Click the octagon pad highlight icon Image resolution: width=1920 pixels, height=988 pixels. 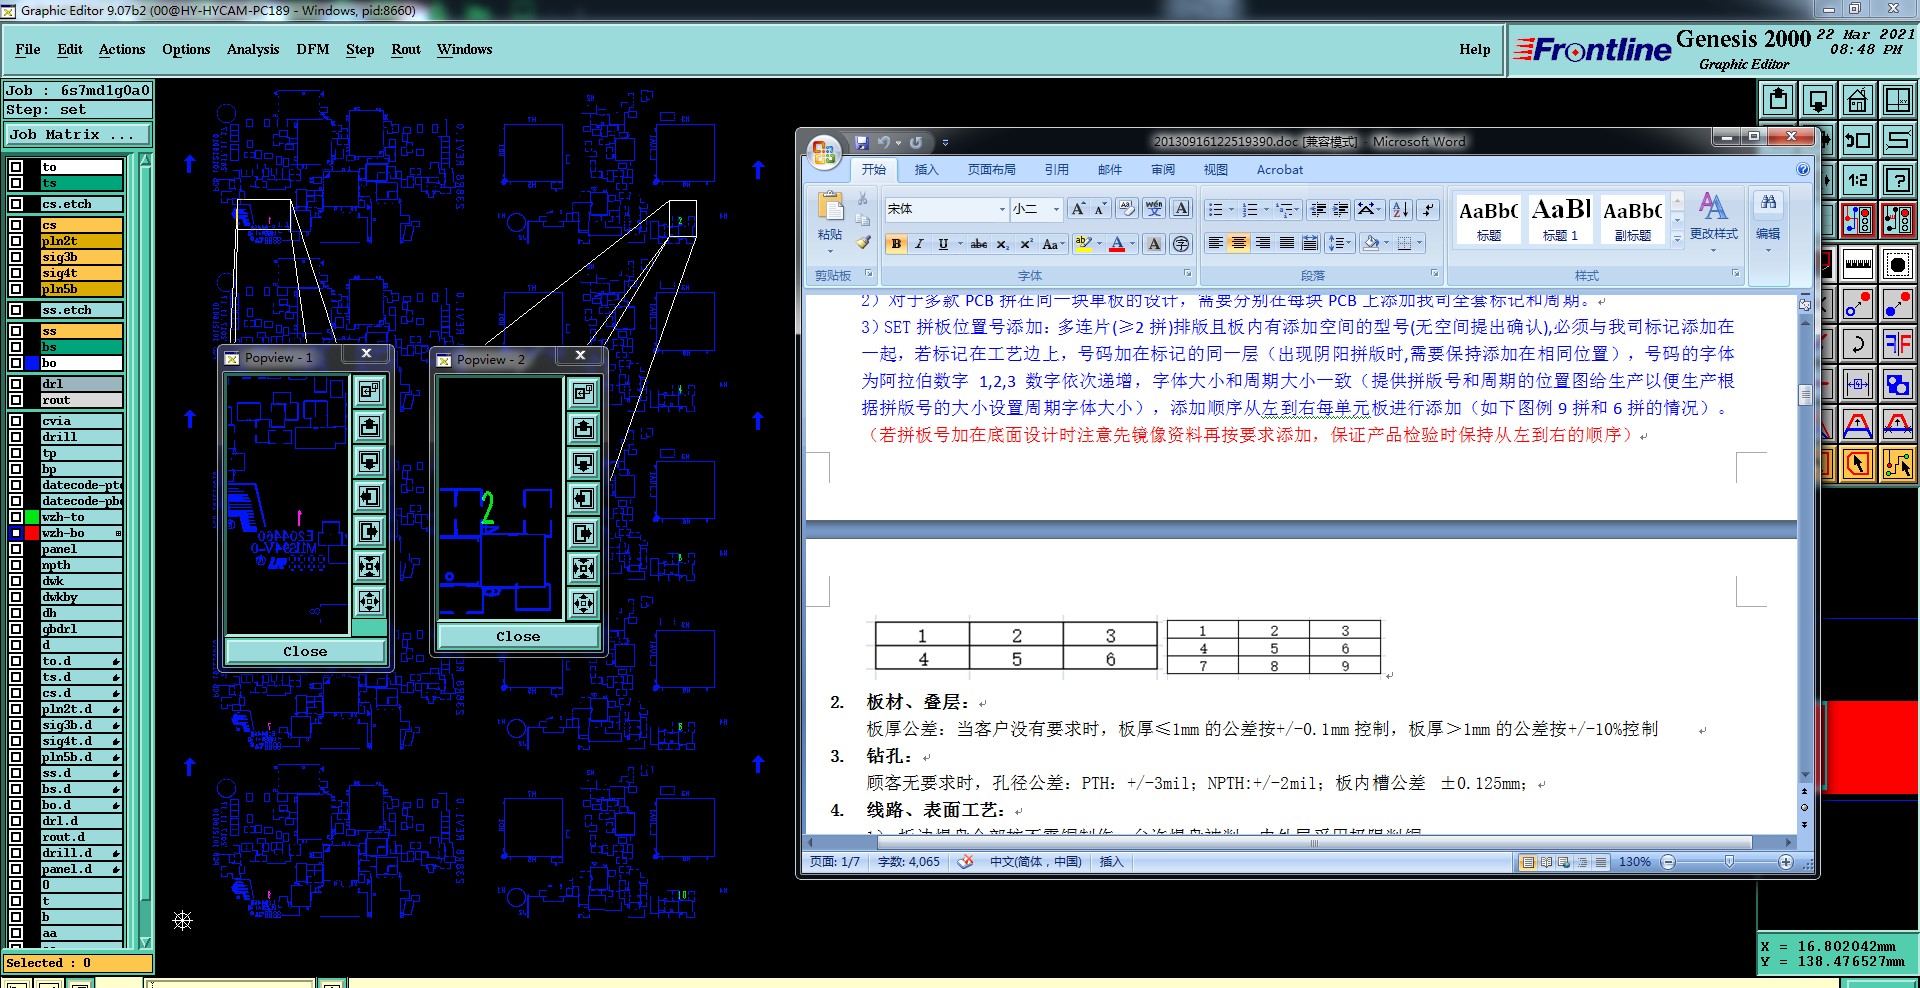[x=1897, y=265]
